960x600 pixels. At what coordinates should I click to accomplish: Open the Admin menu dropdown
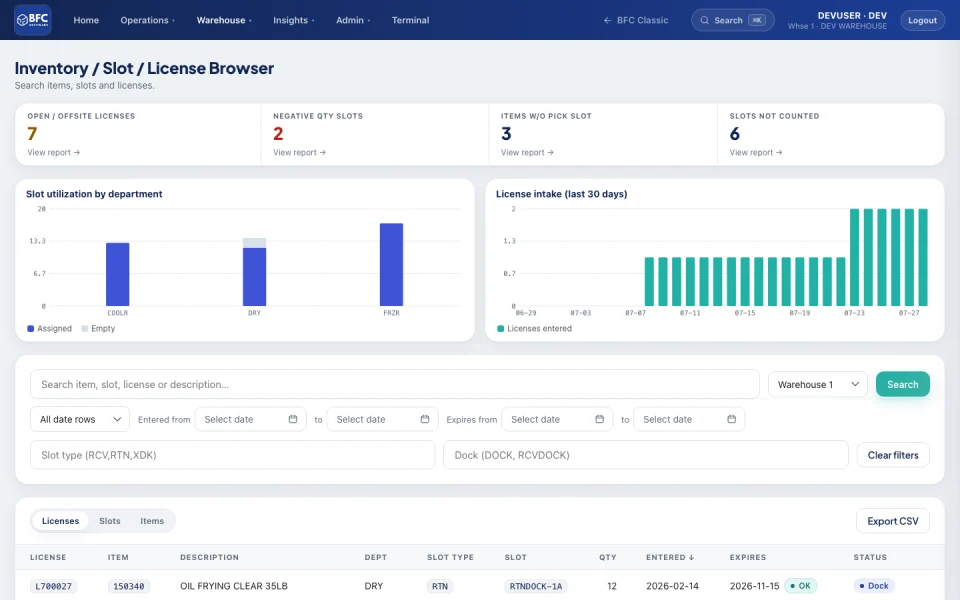[353, 20]
